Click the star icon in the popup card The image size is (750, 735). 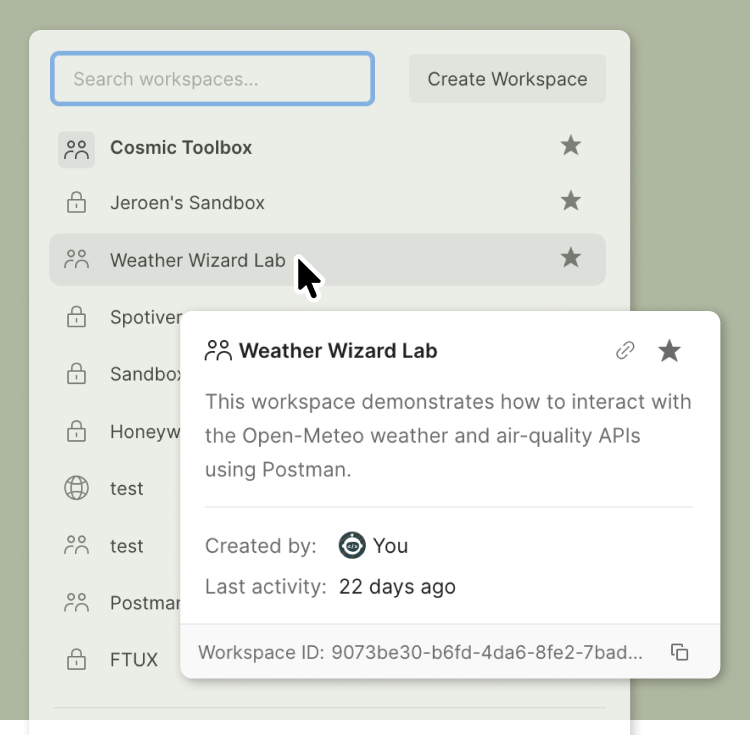(x=669, y=351)
